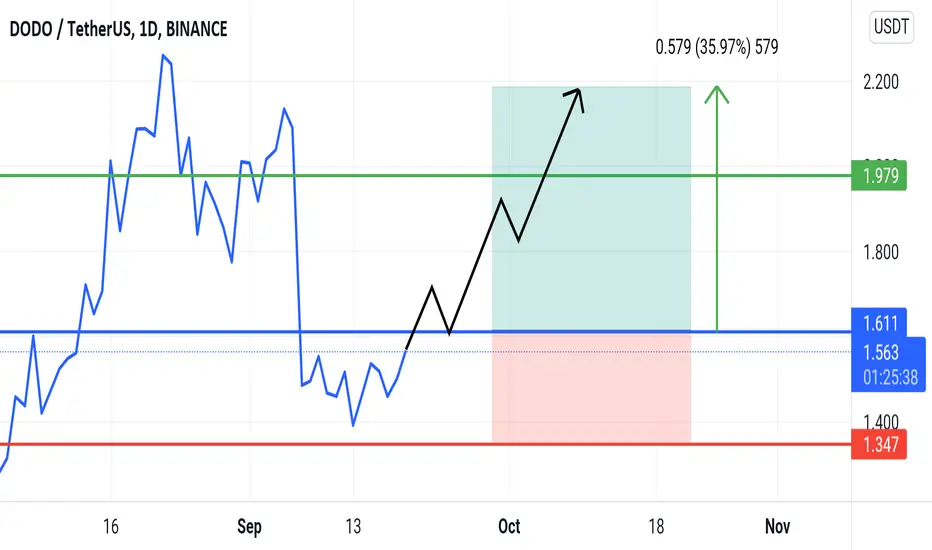Click the current price 1.563 countdown label

888,364
